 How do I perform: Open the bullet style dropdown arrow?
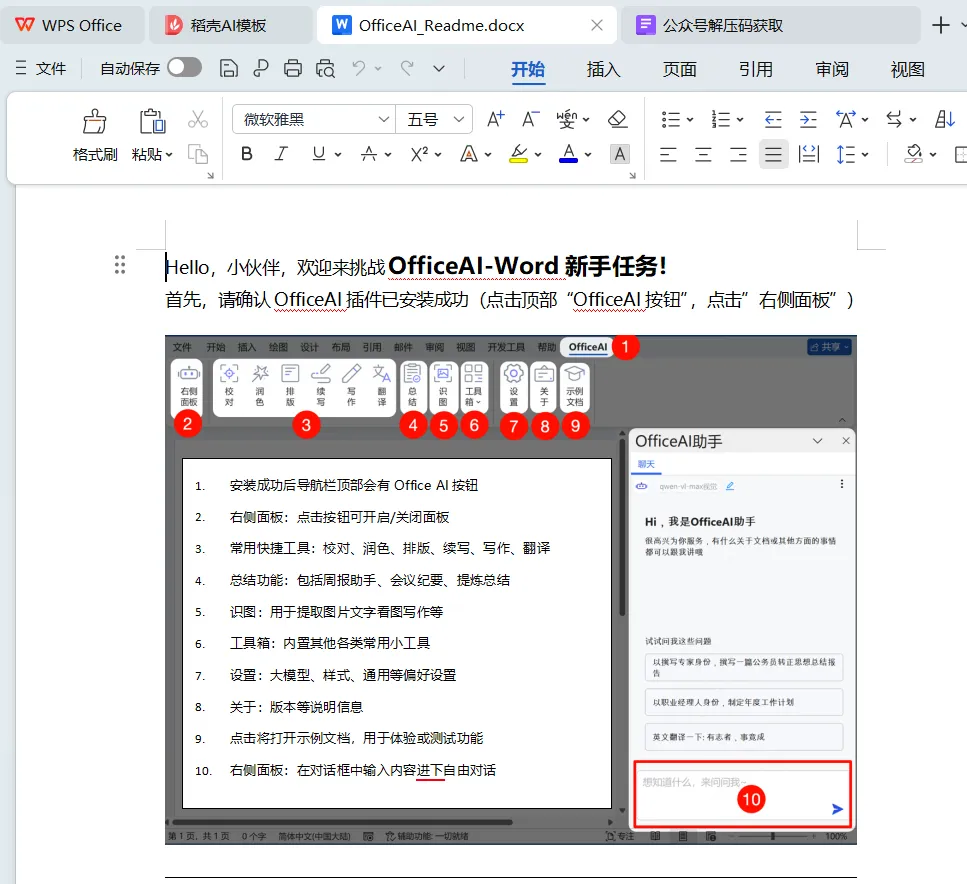[x=690, y=120]
